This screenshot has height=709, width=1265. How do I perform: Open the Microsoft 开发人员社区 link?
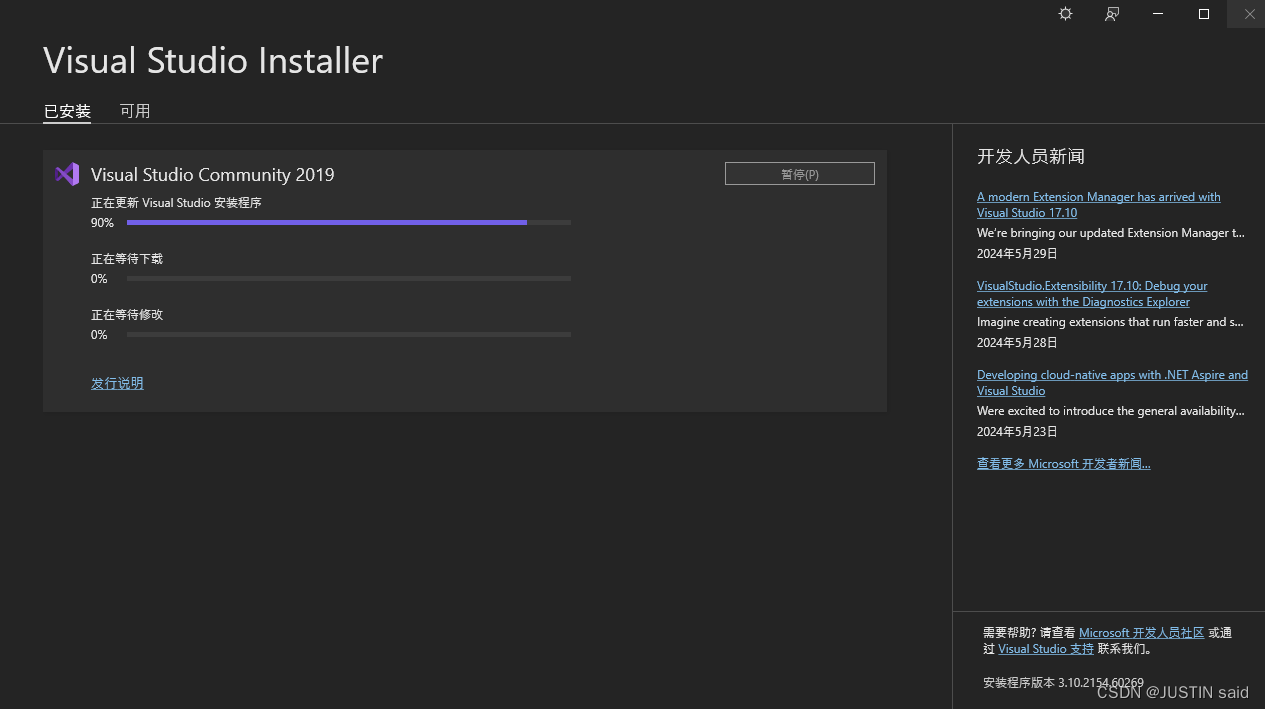pos(1142,633)
